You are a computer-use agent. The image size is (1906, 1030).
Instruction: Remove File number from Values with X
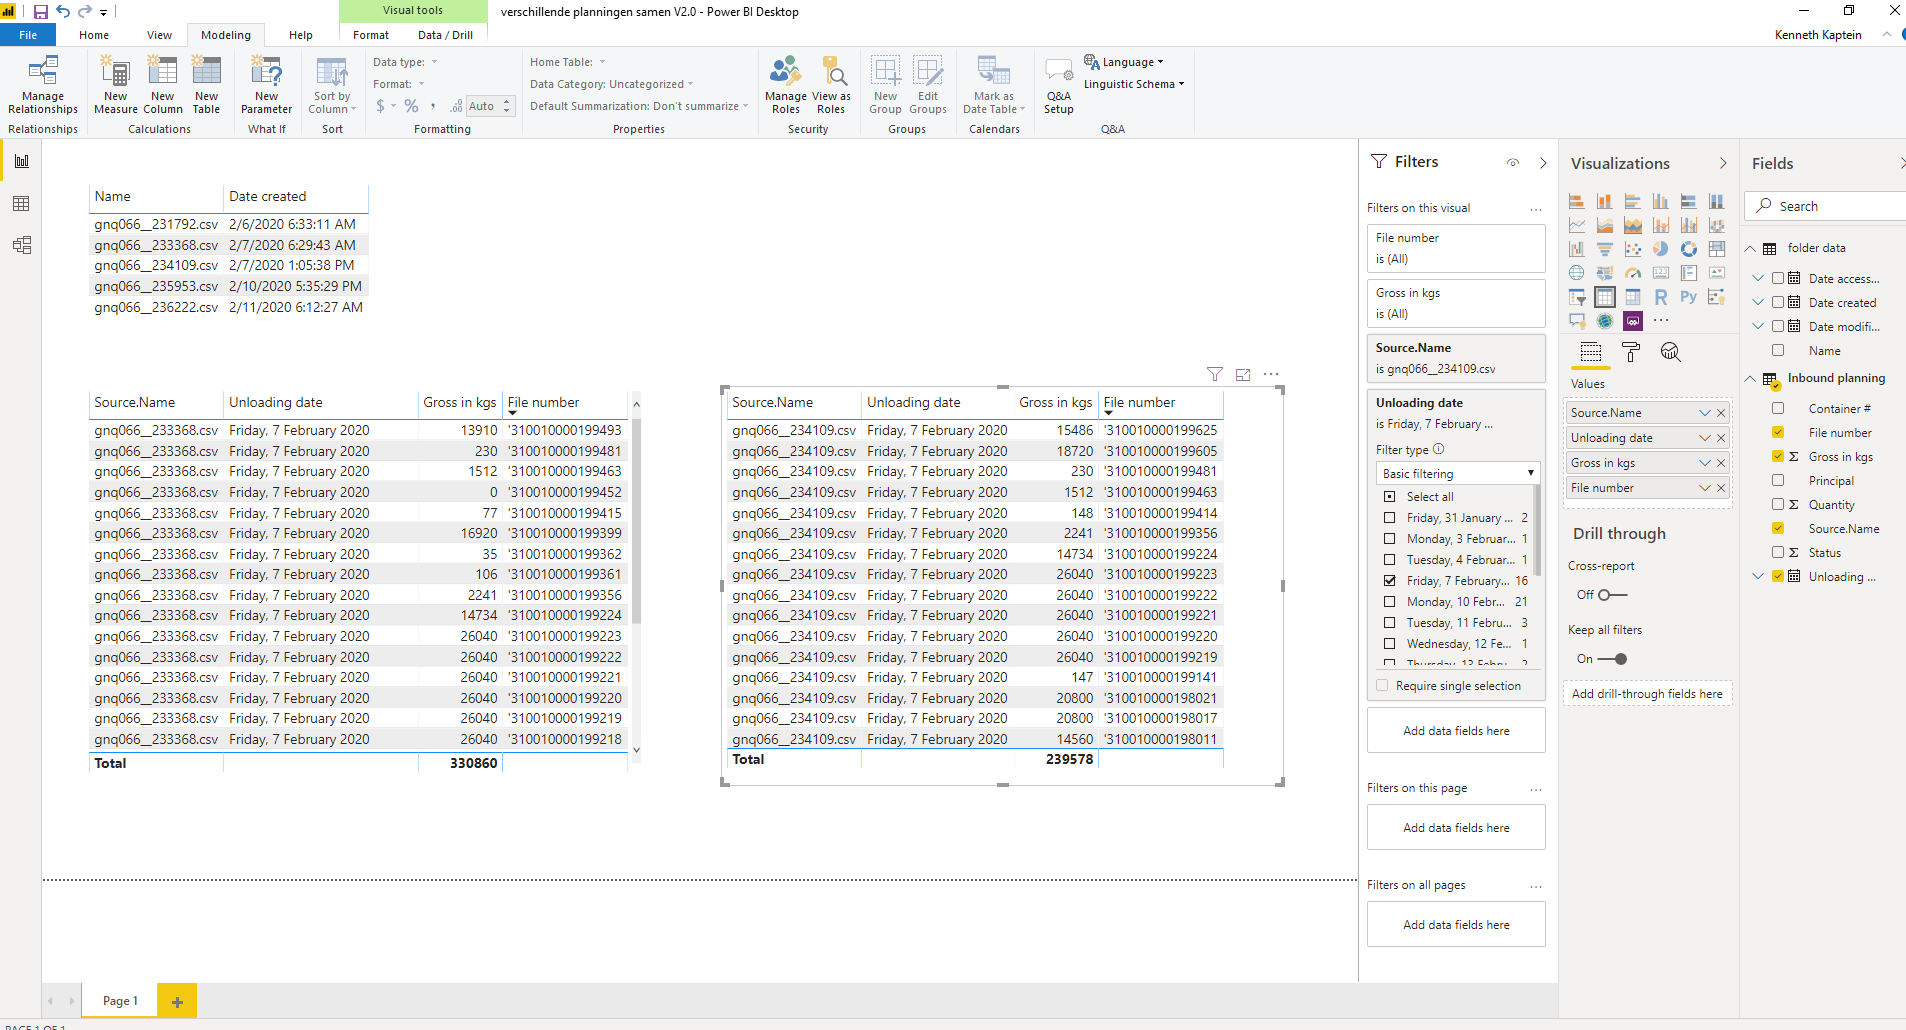point(1721,488)
